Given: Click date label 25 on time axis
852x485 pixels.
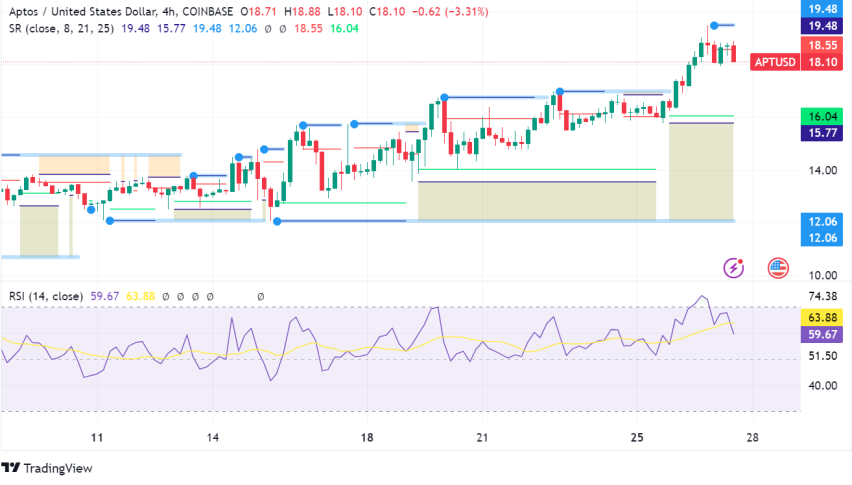Looking at the screenshot, I should point(637,437).
